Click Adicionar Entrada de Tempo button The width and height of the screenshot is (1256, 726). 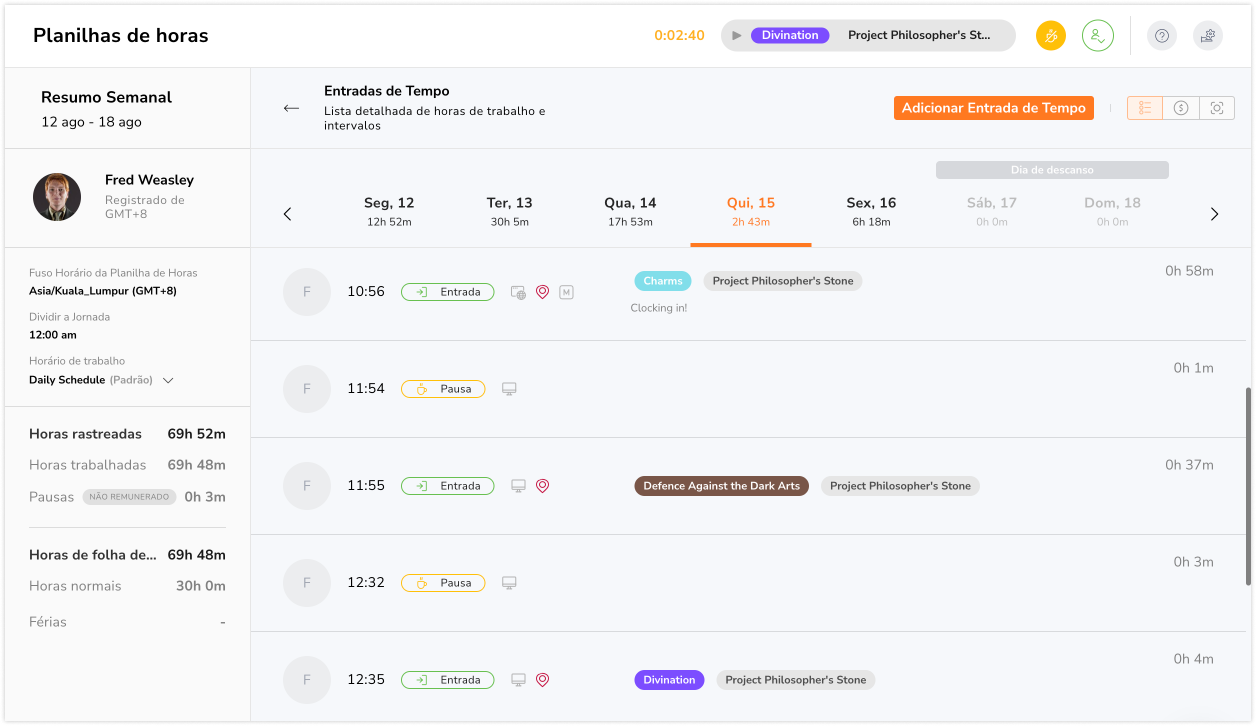point(993,108)
